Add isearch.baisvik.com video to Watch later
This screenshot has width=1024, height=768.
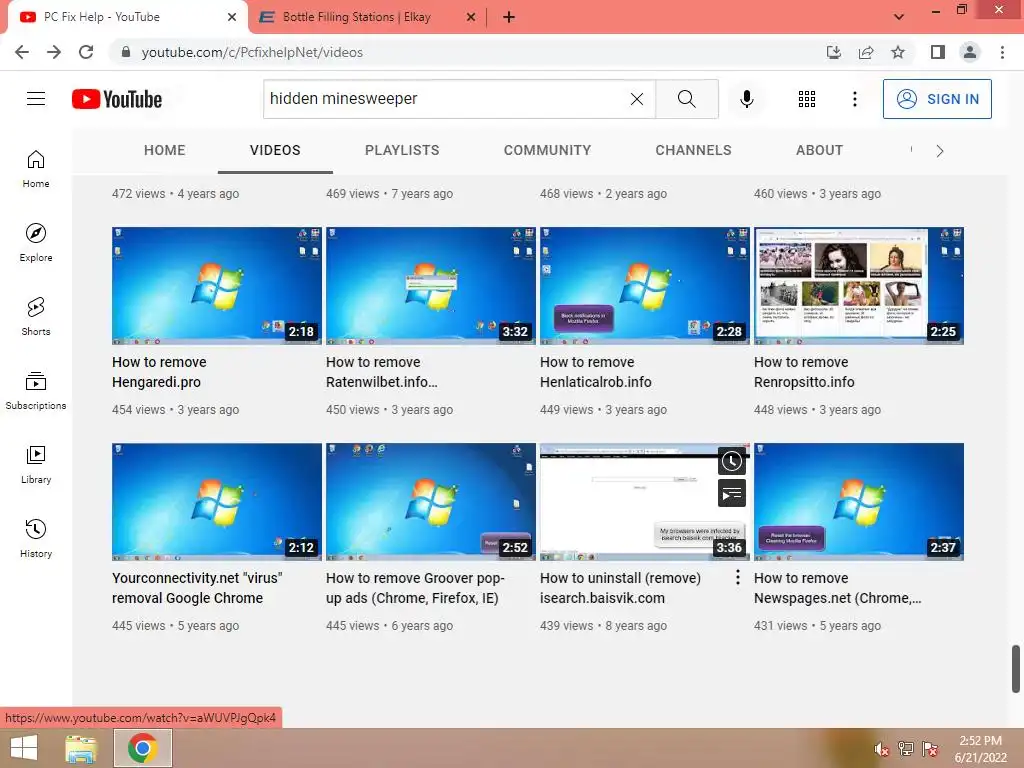point(731,461)
